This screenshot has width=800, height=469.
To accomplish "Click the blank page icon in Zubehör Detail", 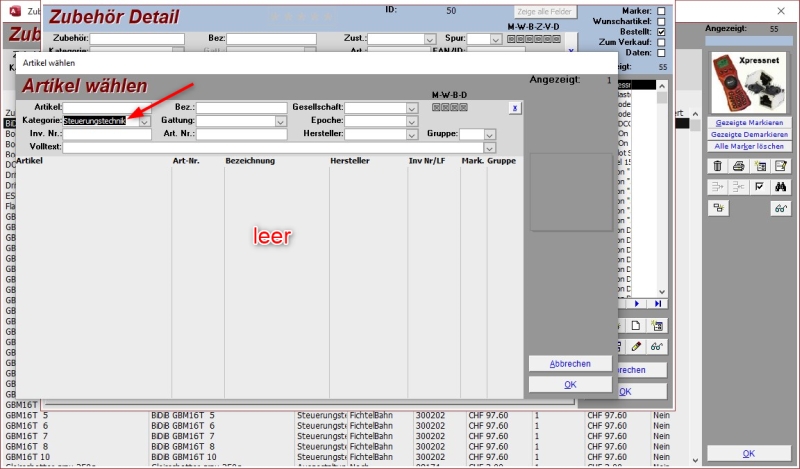I will [636, 326].
